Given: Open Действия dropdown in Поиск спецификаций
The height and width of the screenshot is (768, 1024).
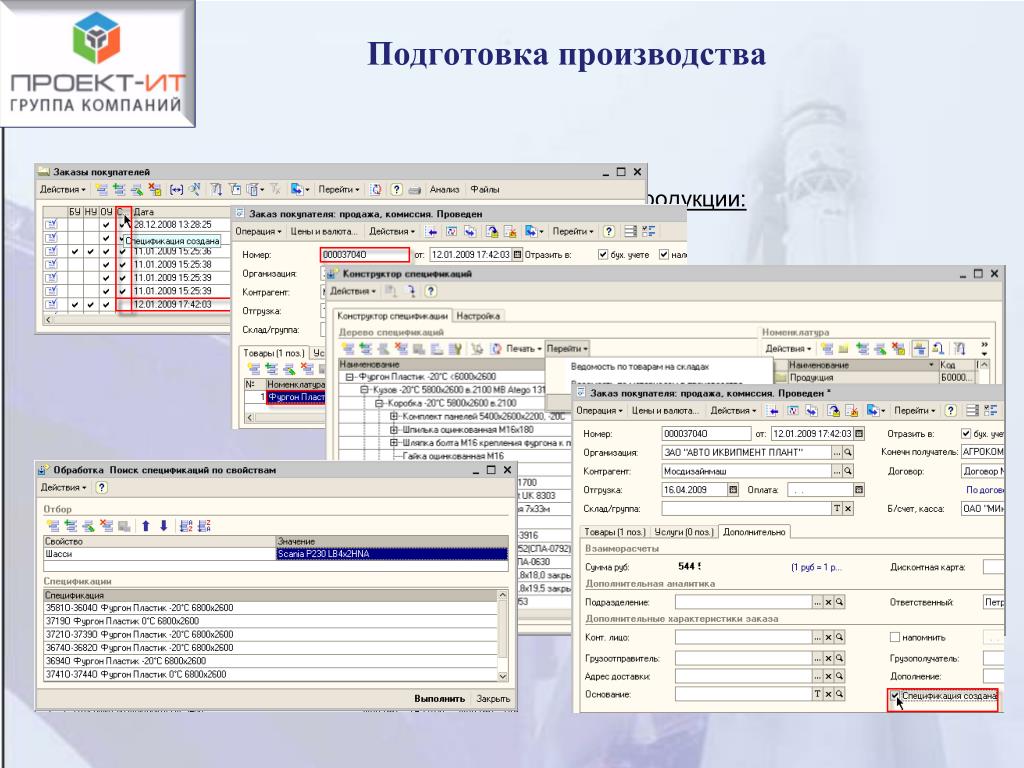Looking at the screenshot, I should click(x=63, y=487).
